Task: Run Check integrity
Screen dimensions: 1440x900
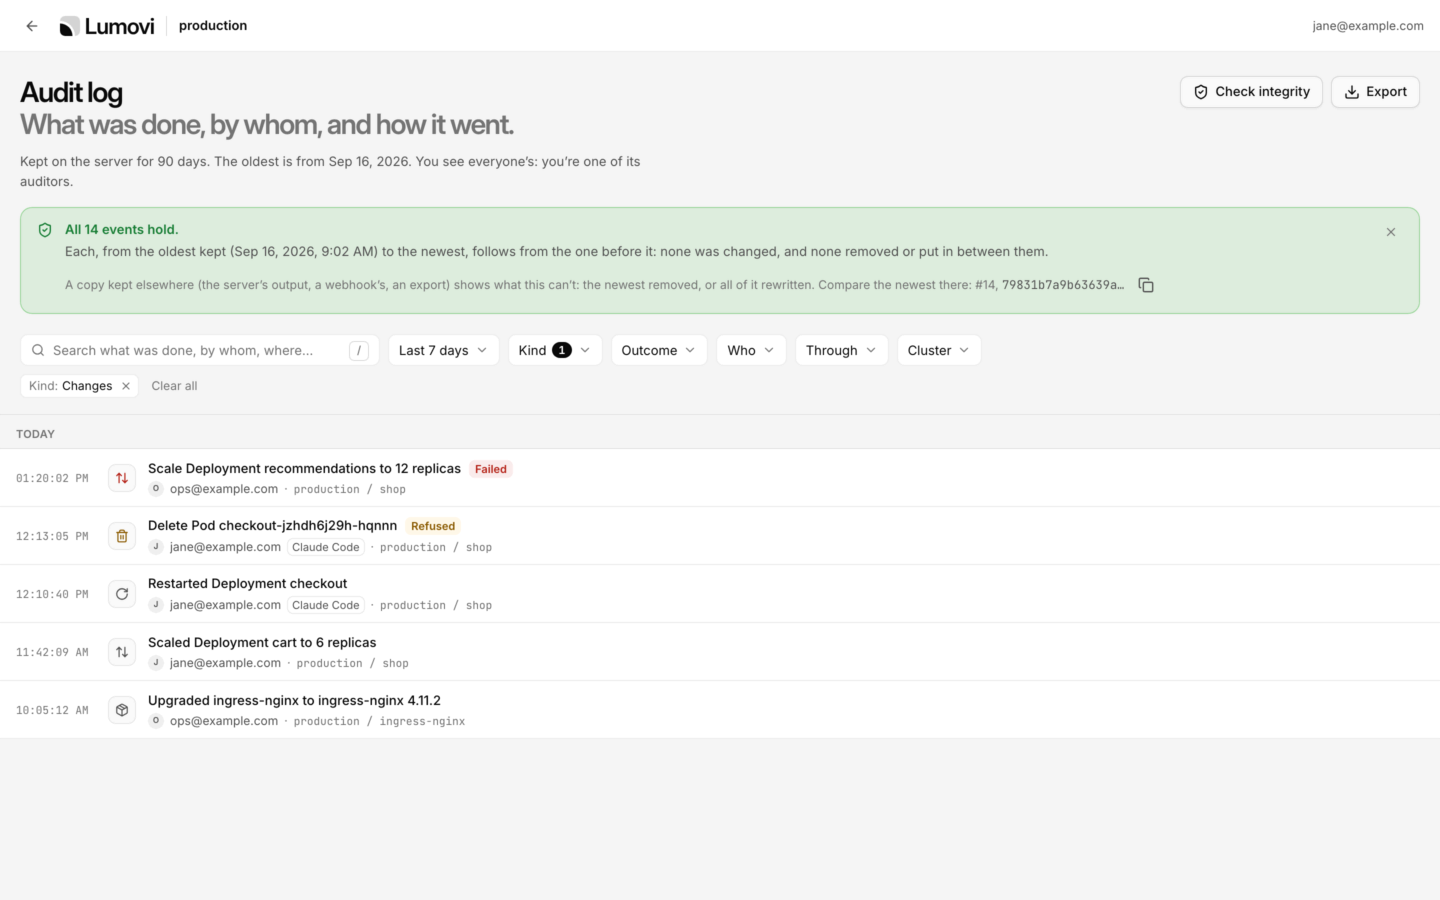Action: tap(1251, 92)
